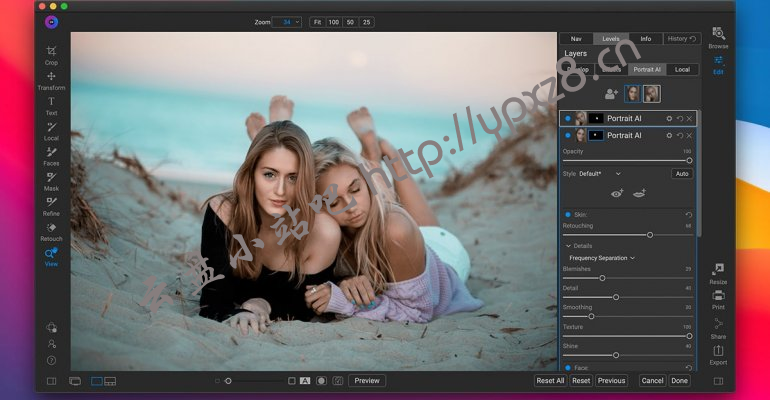Image resolution: width=770 pixels, height=400 pixels.
Task: Click the mask thumbnail on second Portrait AI layer
Action: tap(596, 135)
